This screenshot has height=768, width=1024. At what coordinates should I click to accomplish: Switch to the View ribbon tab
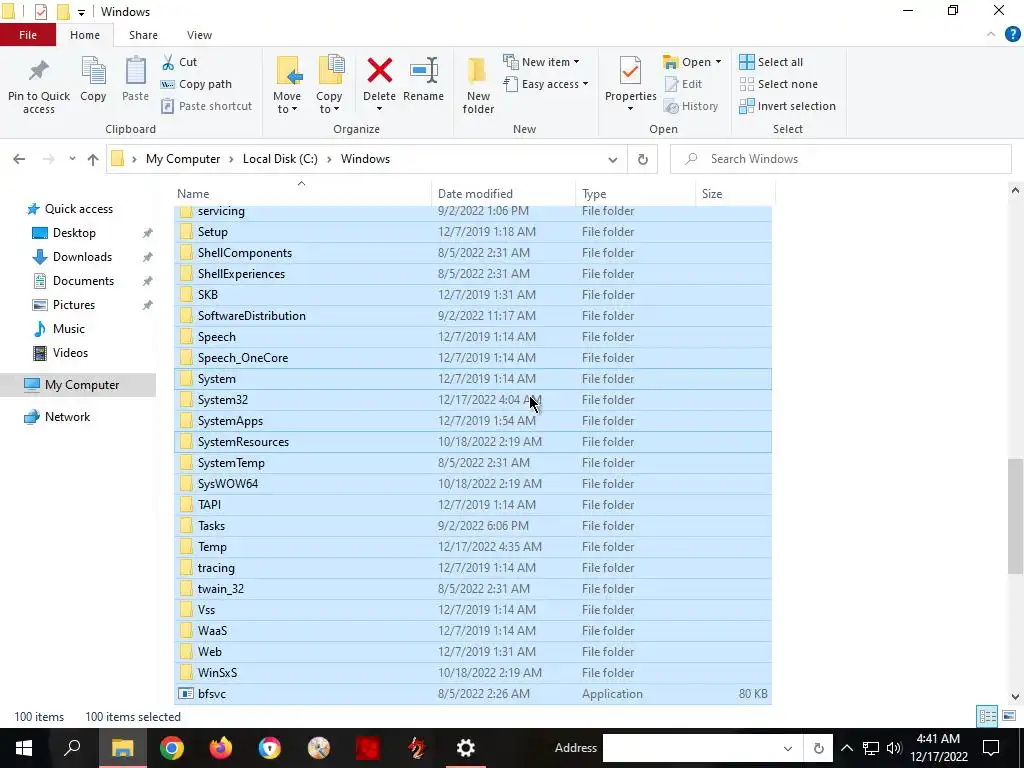(x=199, y=35)
